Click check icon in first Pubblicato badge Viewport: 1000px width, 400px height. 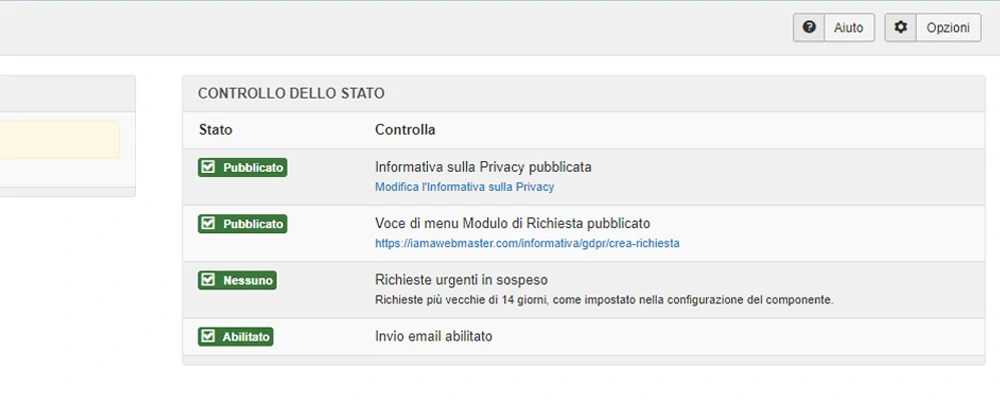[x=209, y=168]
